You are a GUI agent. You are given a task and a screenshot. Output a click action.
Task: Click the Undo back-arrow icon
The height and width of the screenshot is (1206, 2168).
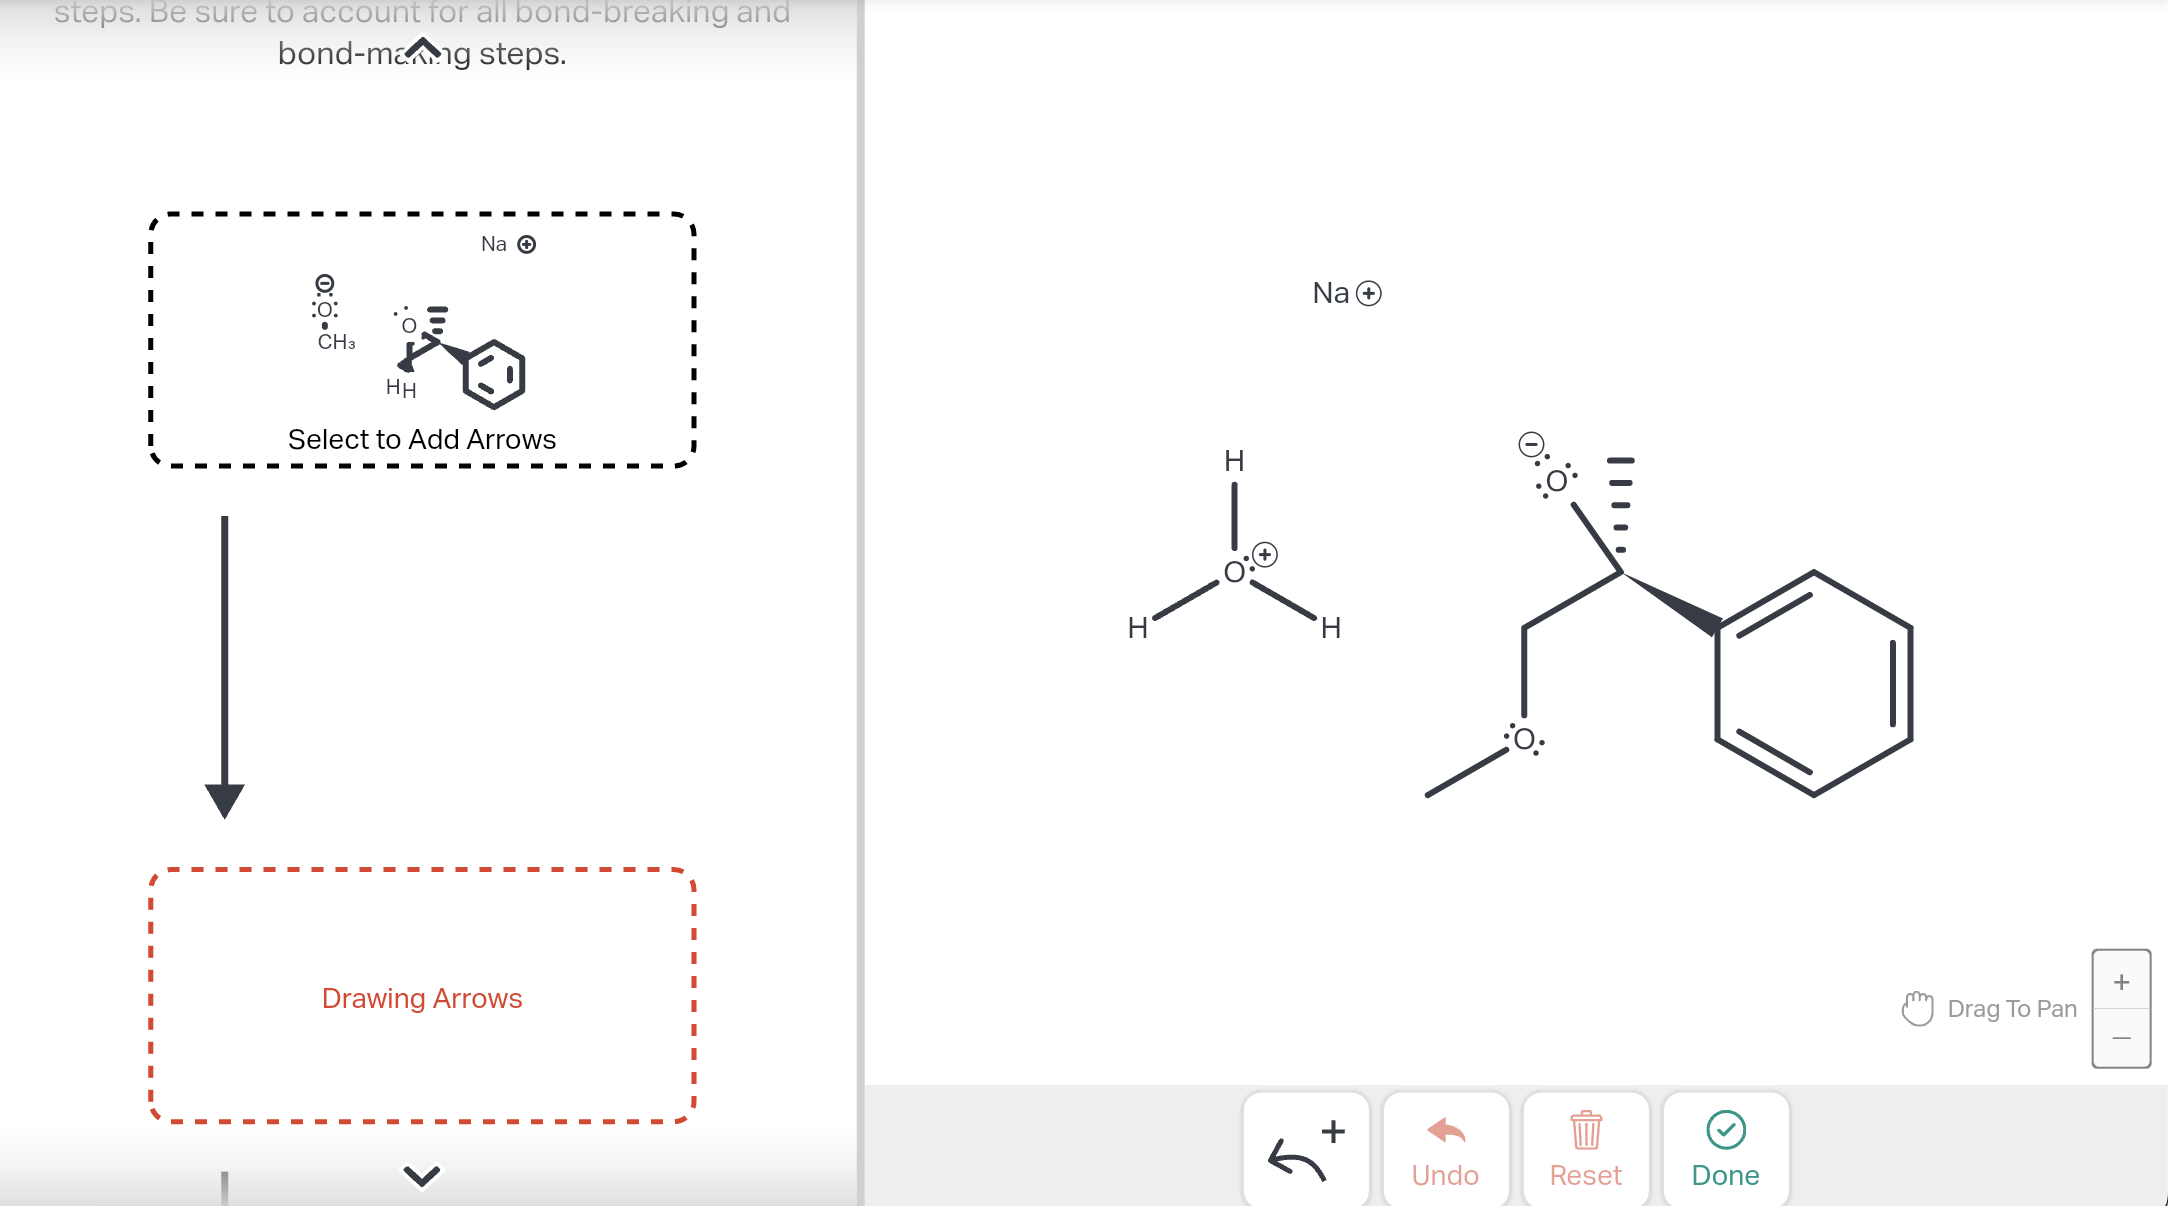click(x=1446, y=1131)
